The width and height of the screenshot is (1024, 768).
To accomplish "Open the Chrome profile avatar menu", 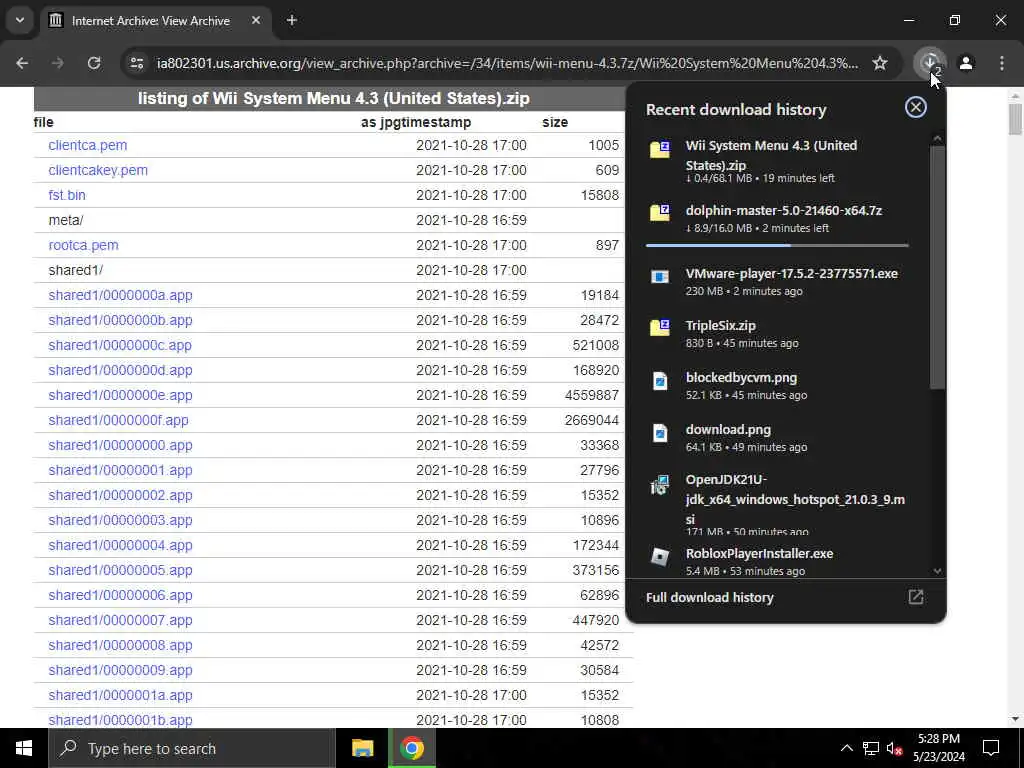I will pos(965,63).
